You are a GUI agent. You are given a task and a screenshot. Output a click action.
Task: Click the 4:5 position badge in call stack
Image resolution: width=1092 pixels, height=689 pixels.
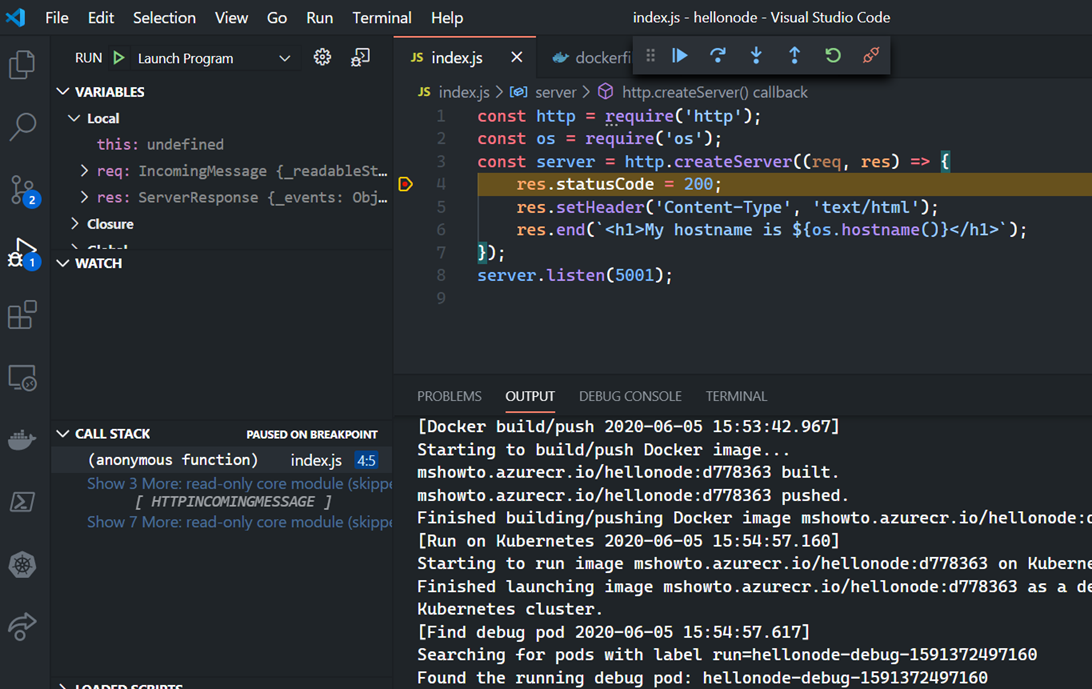tap(366, 460)
